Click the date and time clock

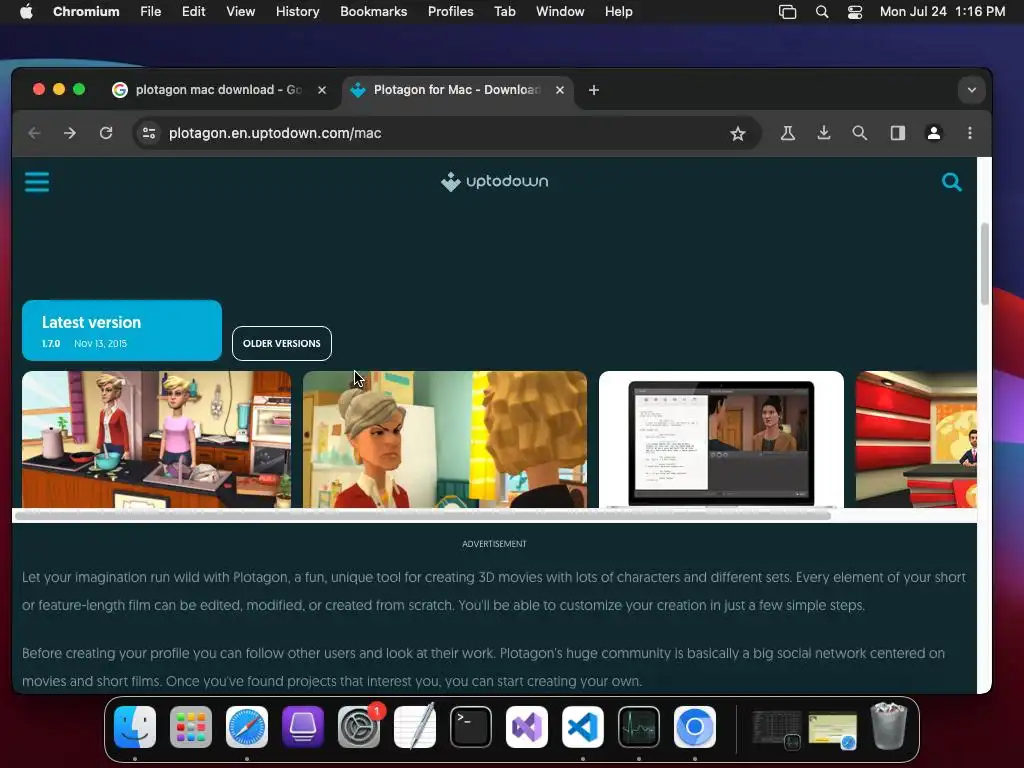942,12
